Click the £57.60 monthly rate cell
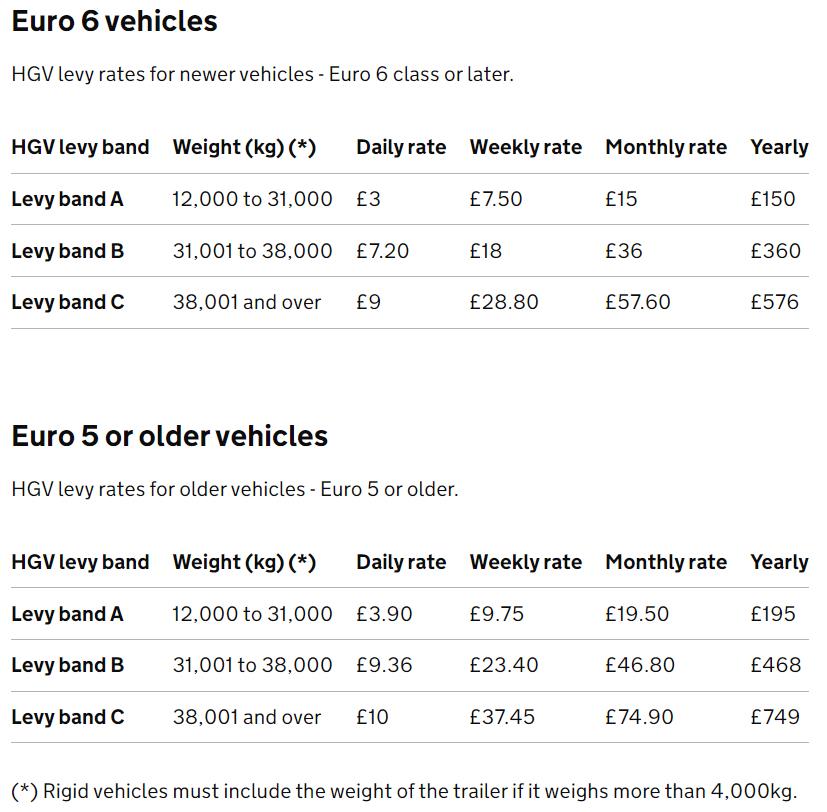Viewport: 827px width, 812px height. coord(638,302)
